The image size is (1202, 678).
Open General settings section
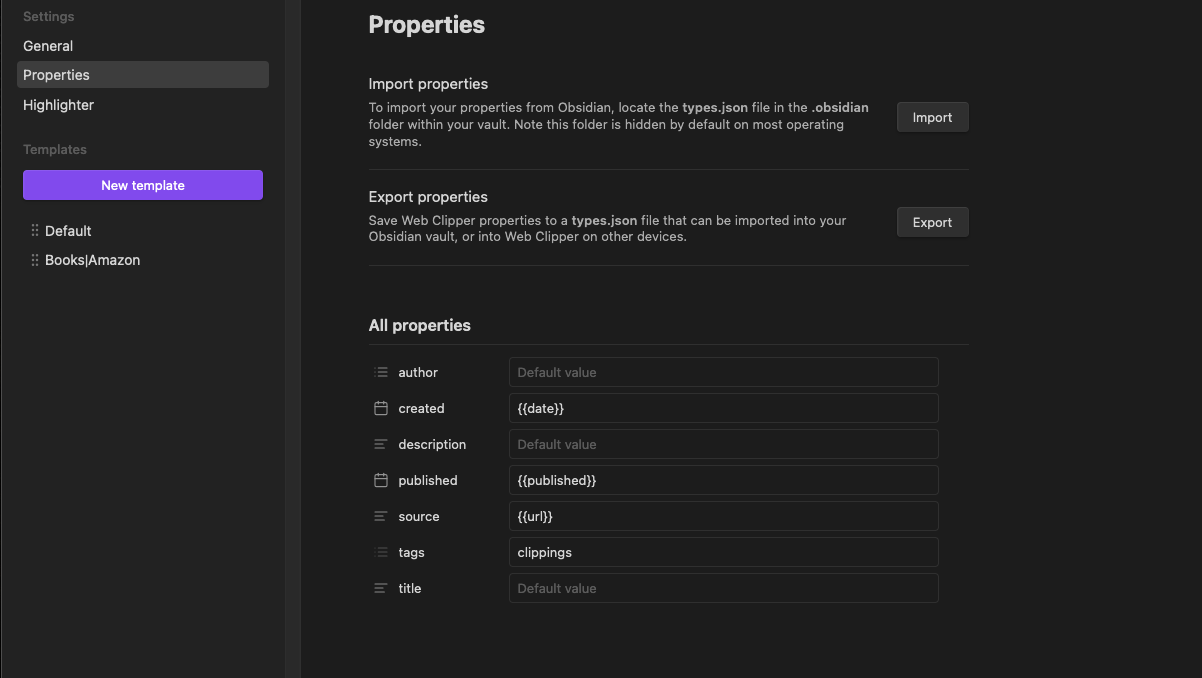[x=48, y=46]
